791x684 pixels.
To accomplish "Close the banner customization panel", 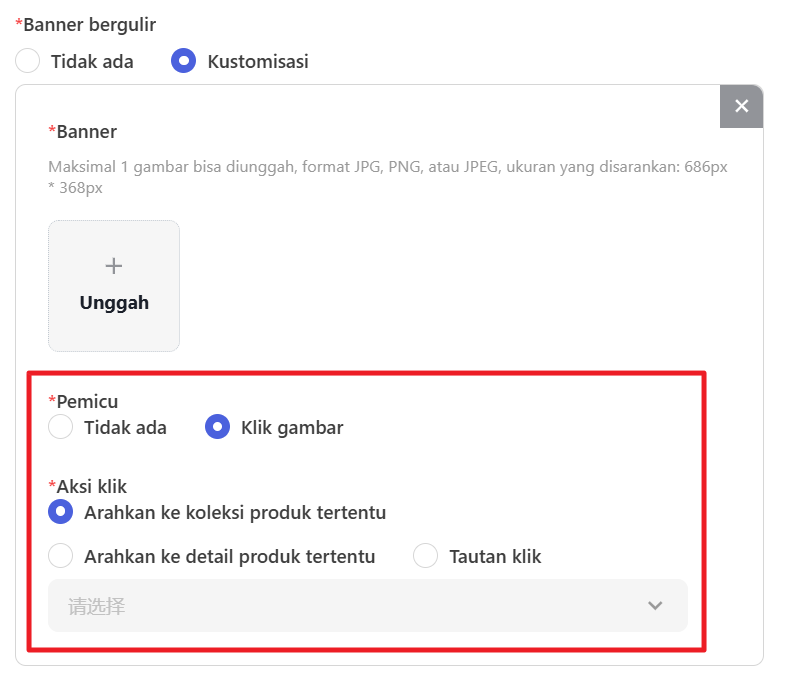I will pyautogui.click(x=741, y=106).
